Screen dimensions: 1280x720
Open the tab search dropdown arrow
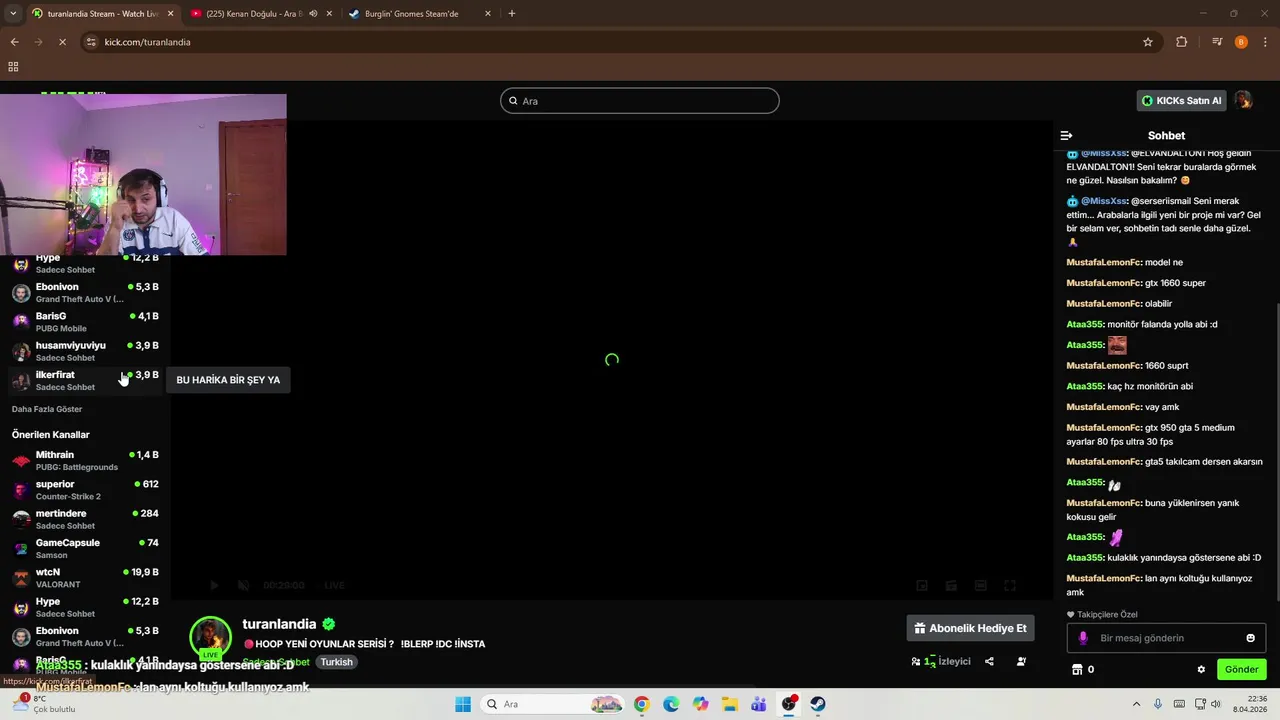[x=12, y=14]
